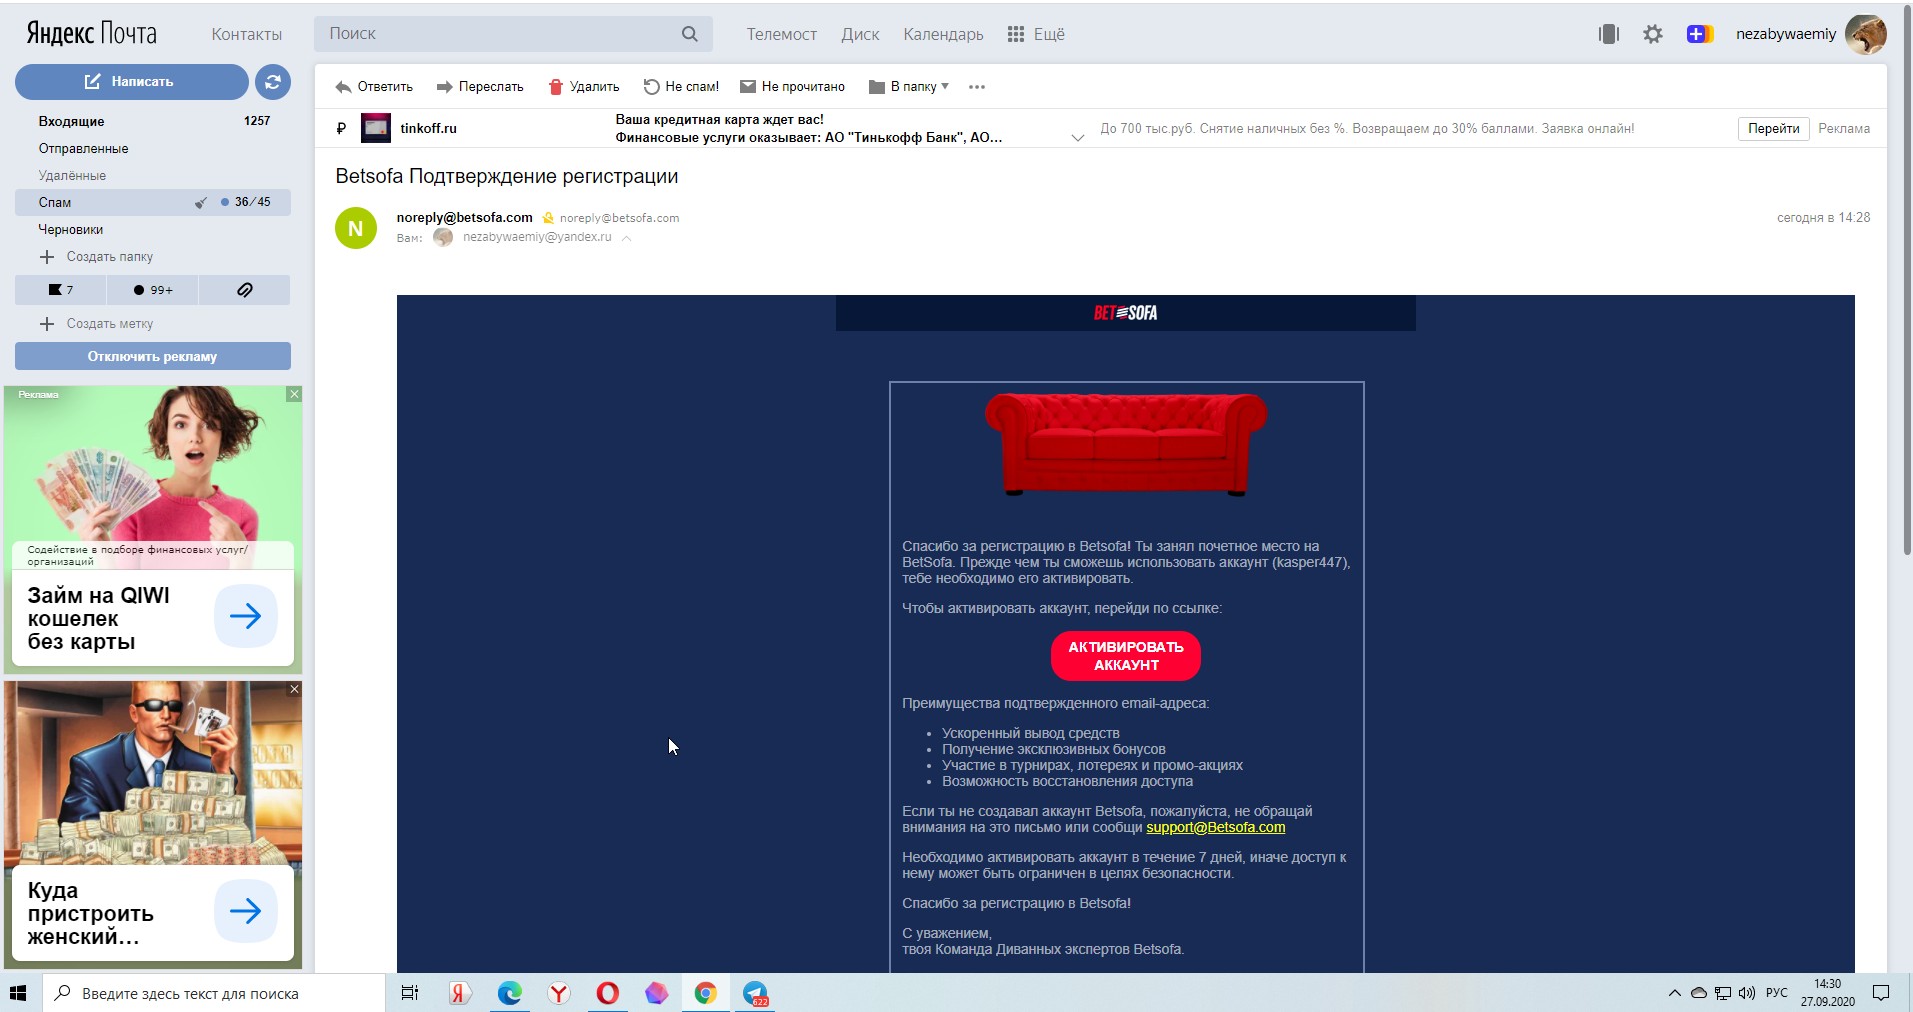The width and height of the screenshot is (1913, 1012).
Task: Click the BetSofa logo in the email
Action: click(x=1126, y=313)
